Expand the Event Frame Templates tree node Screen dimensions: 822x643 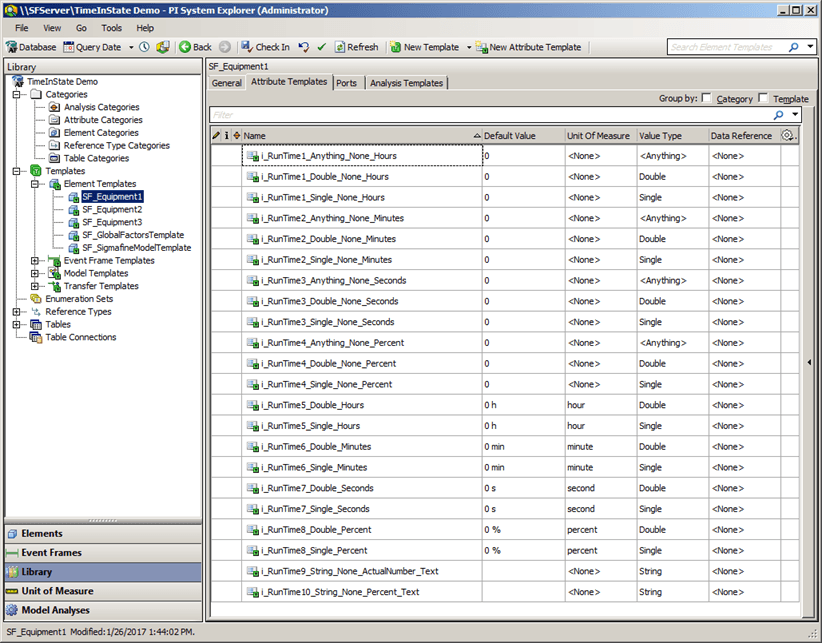pyautogui.click(x=33, y=260)
